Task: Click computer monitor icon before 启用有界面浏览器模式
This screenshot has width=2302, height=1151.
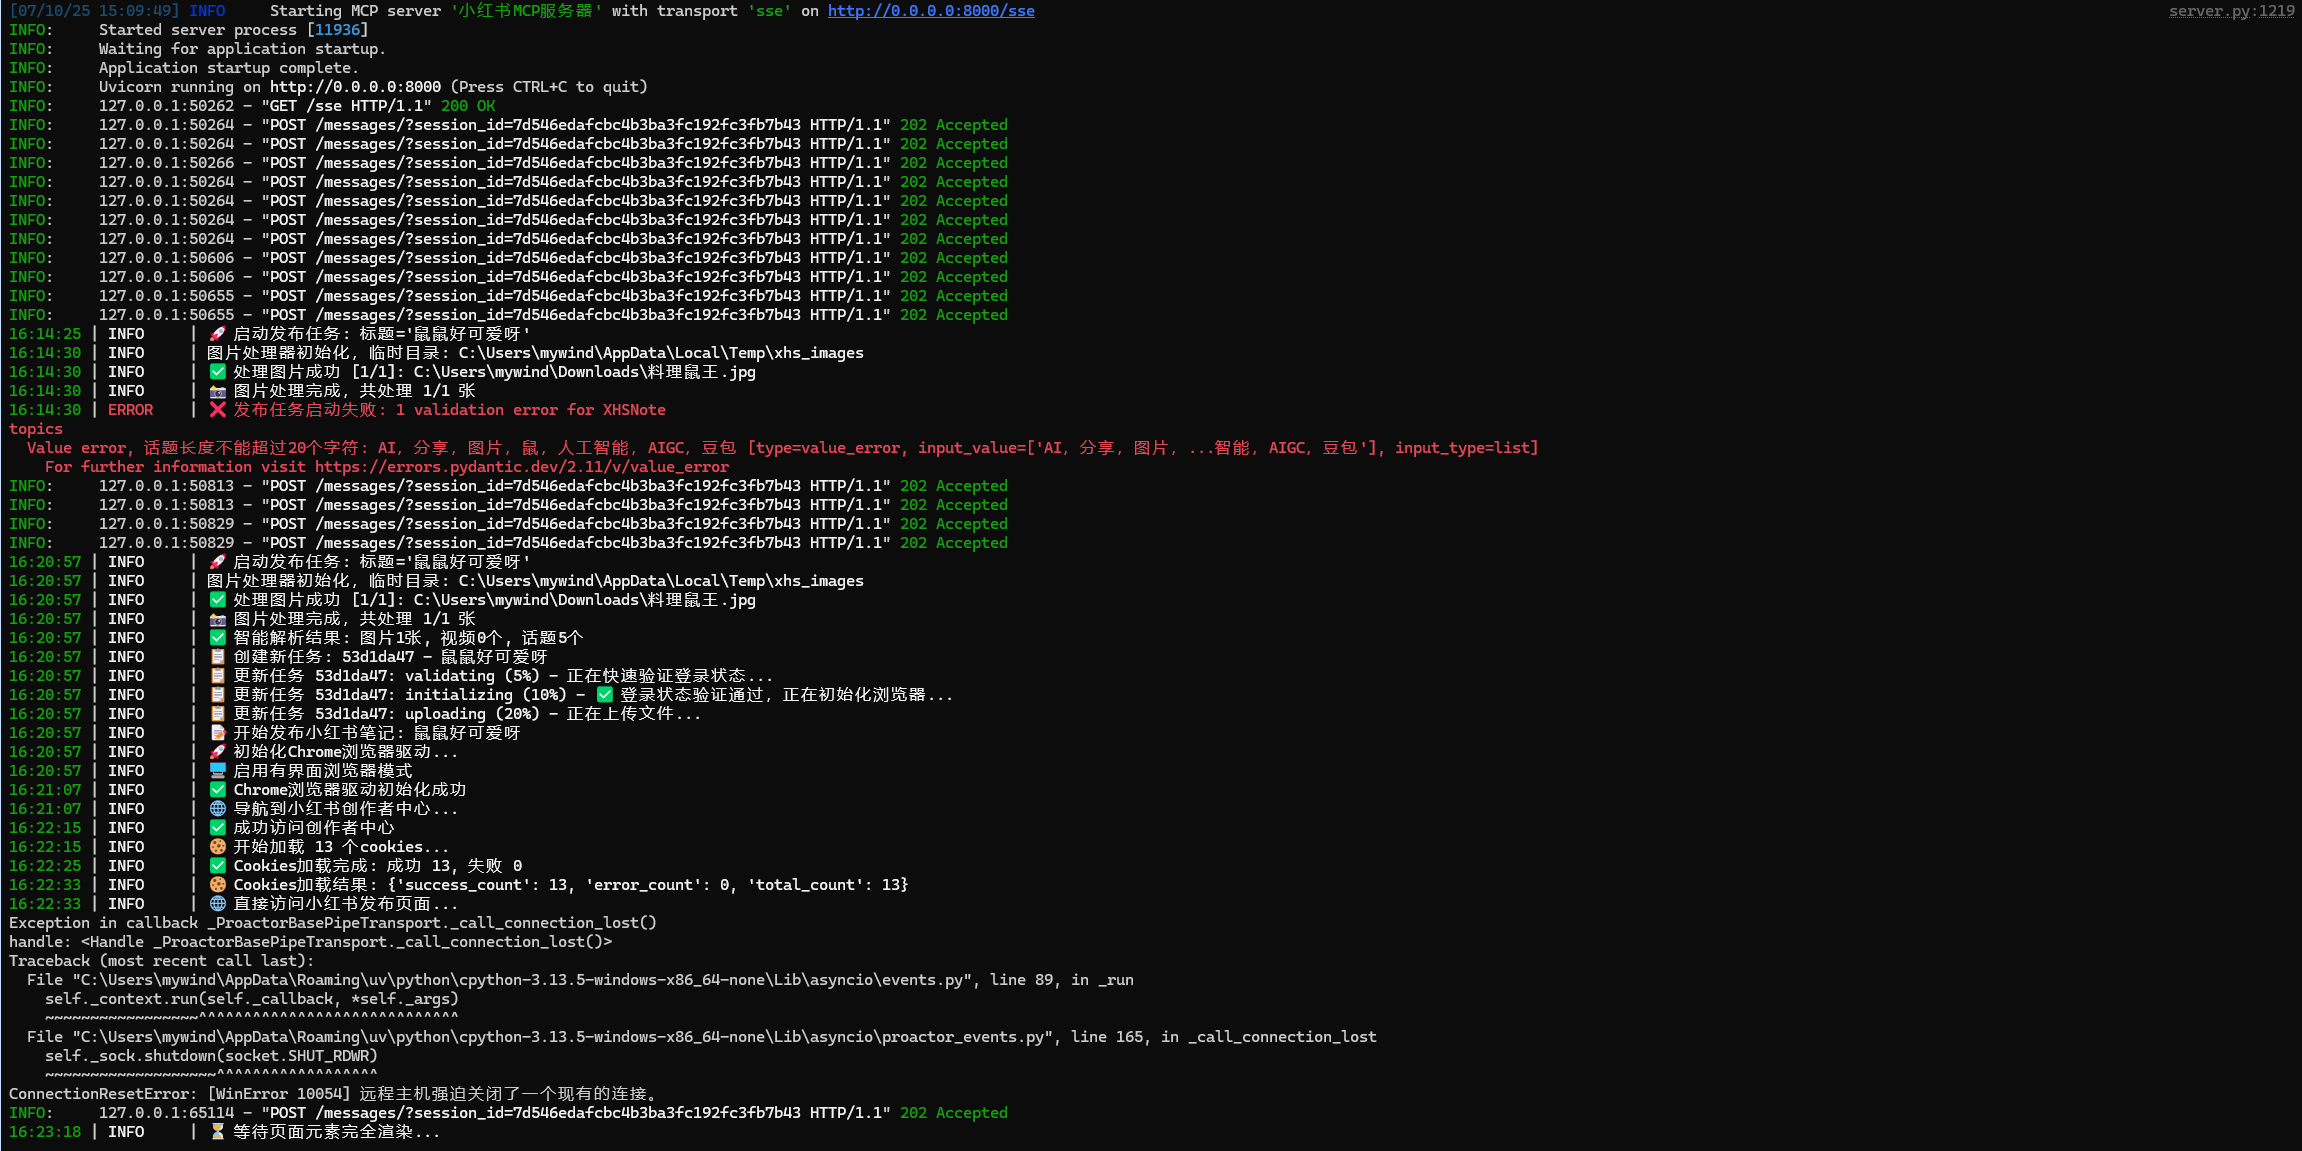Action: pos(217,771)
